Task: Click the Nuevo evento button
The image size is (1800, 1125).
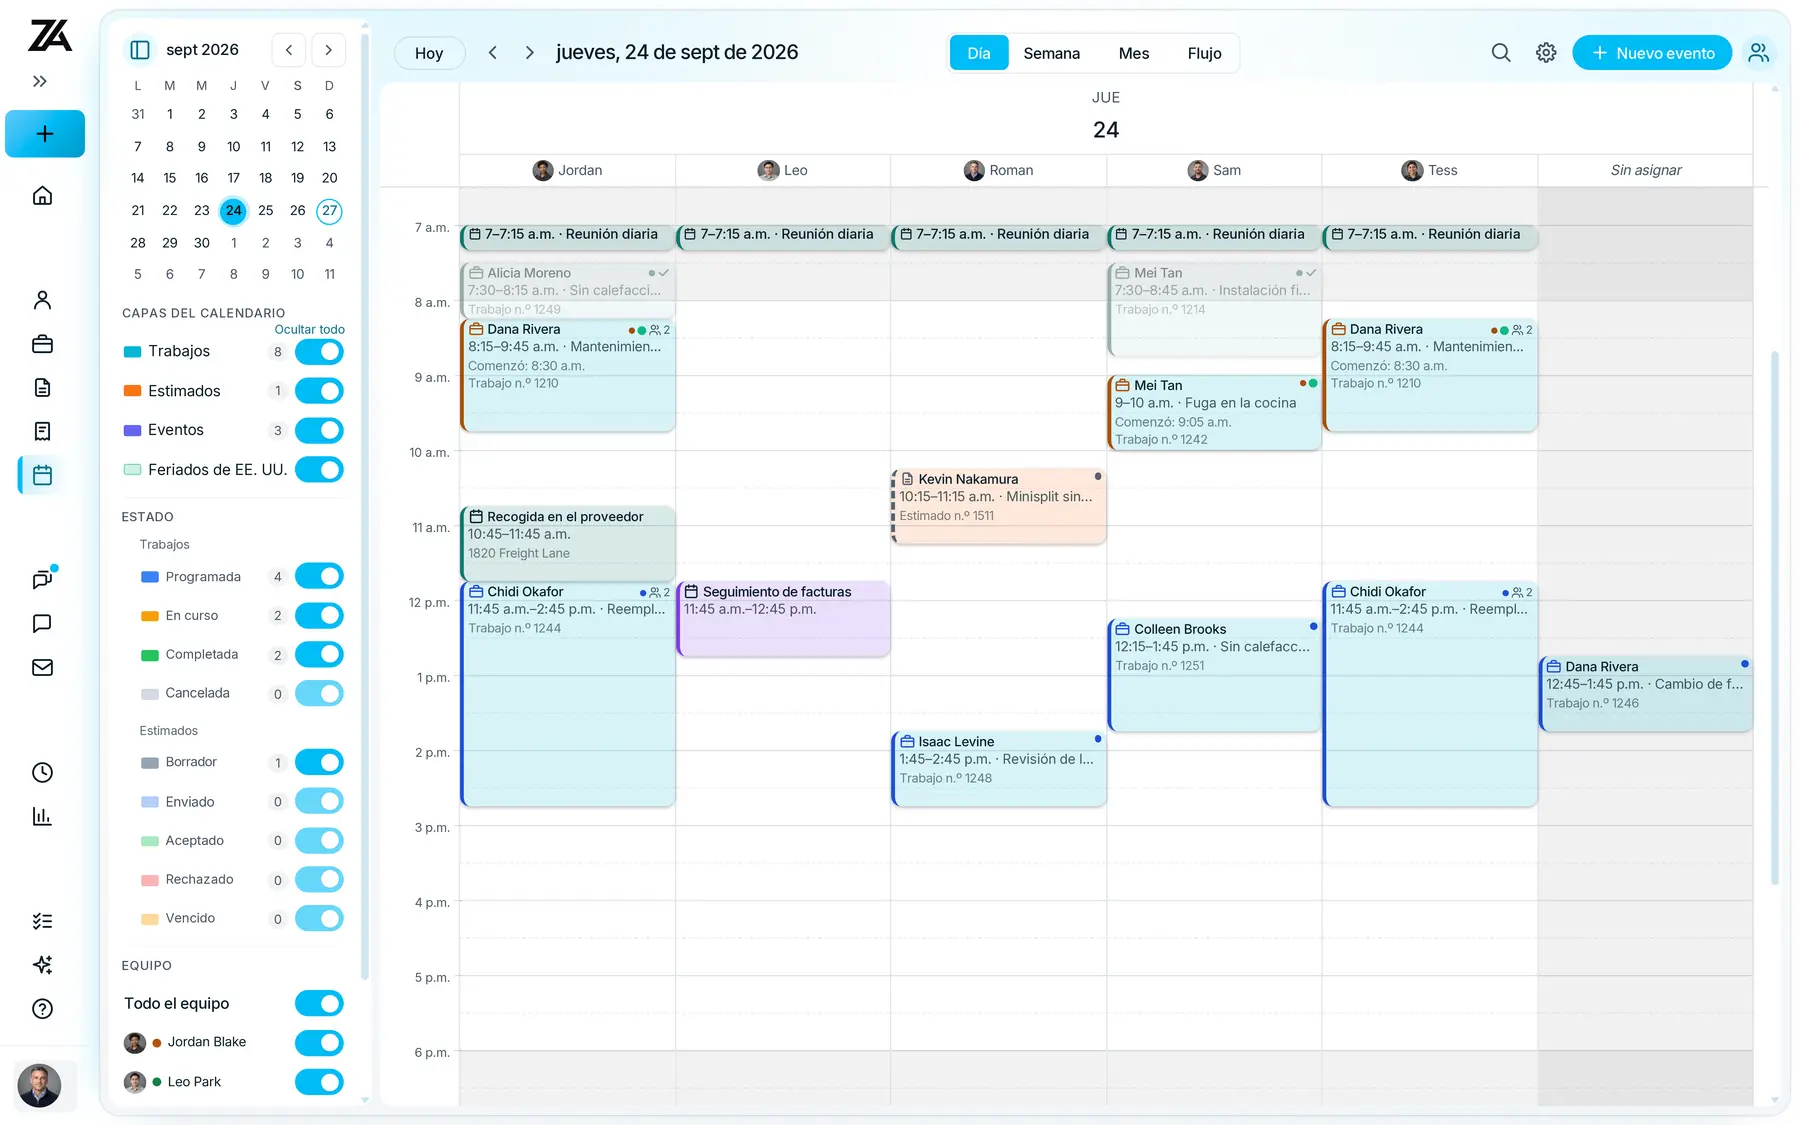Action: 1652,53
